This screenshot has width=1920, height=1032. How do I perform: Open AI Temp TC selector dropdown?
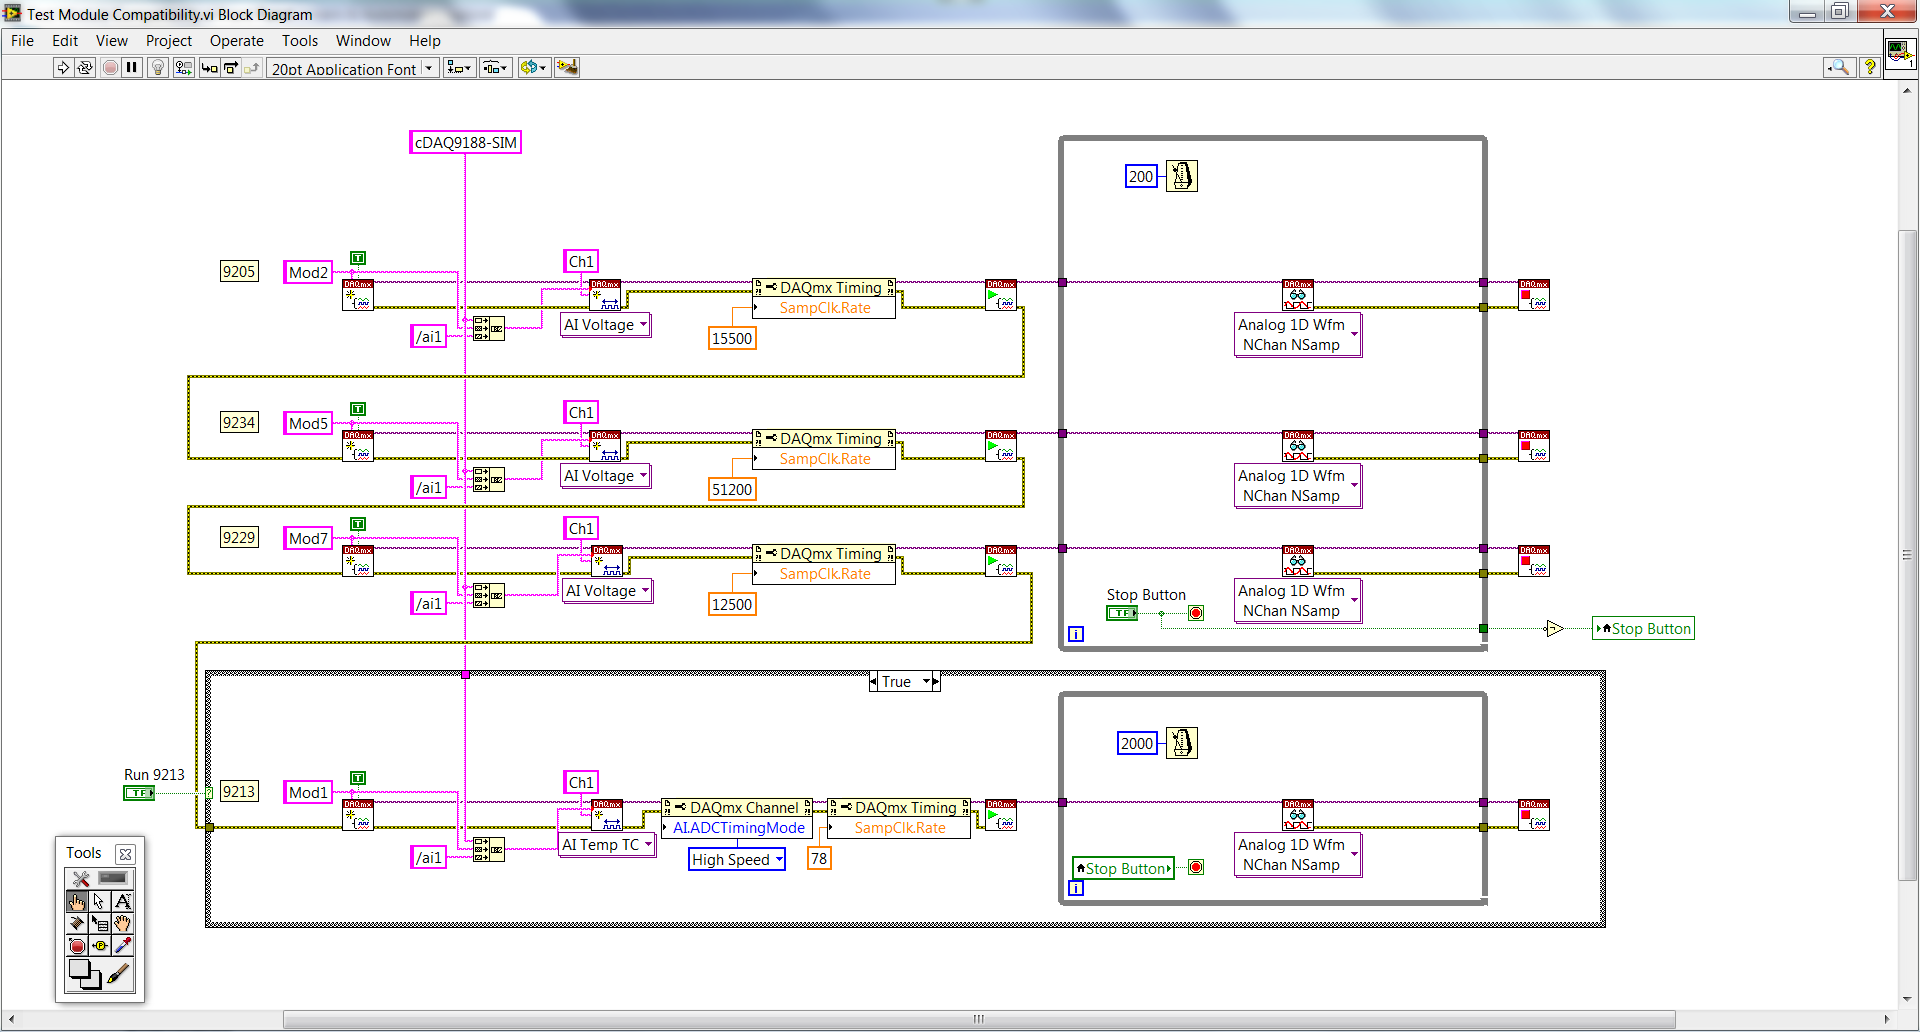click(x=607, y=845)
